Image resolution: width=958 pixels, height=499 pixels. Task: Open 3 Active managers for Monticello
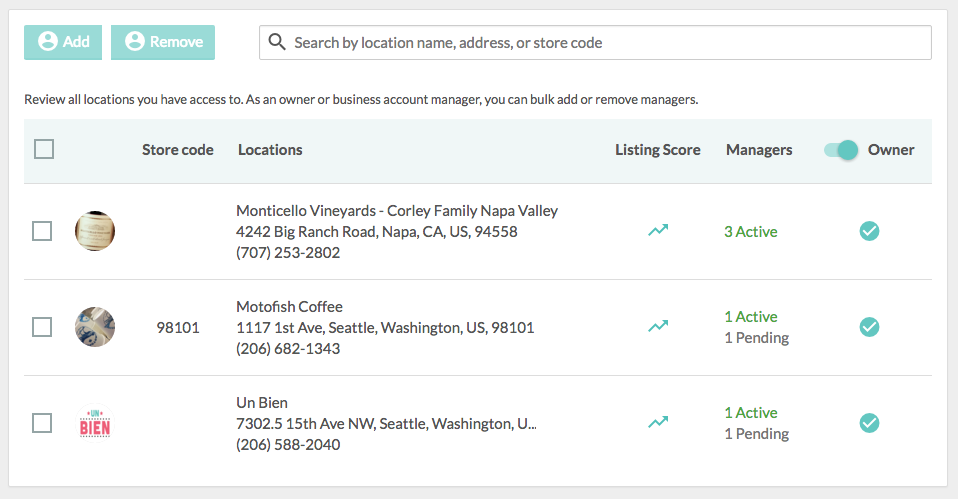(751, 231)
